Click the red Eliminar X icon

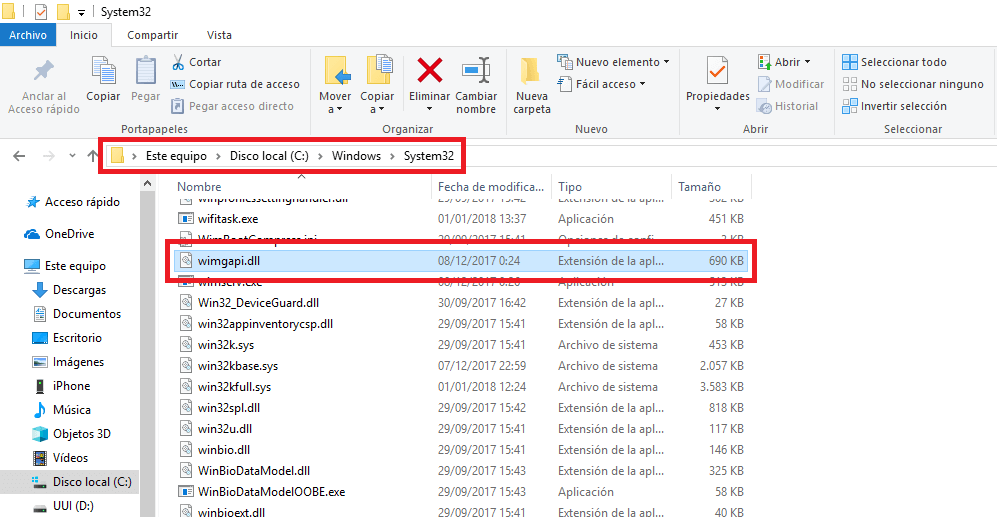[x=429, y=70]
